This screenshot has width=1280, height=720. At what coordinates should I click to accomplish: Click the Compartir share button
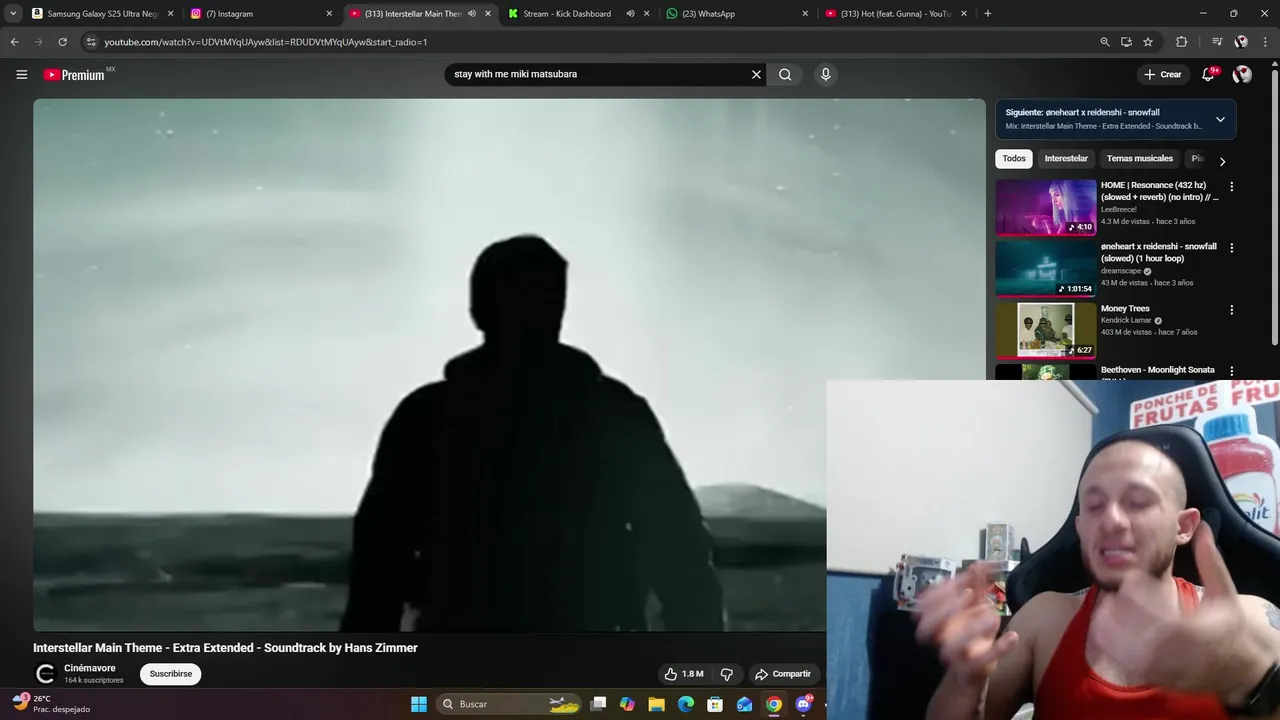coord(783,674)
